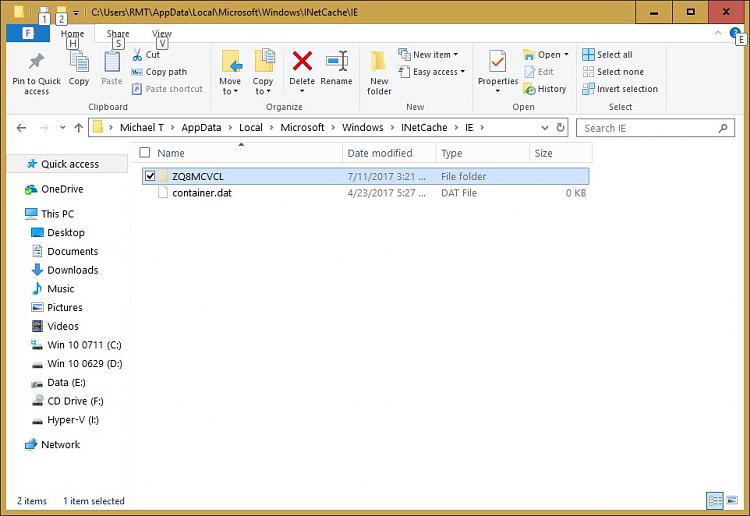Screen dimensions: 750x516
Task: Switch to large icons view in status bar
Action: (x=732, y=501)
